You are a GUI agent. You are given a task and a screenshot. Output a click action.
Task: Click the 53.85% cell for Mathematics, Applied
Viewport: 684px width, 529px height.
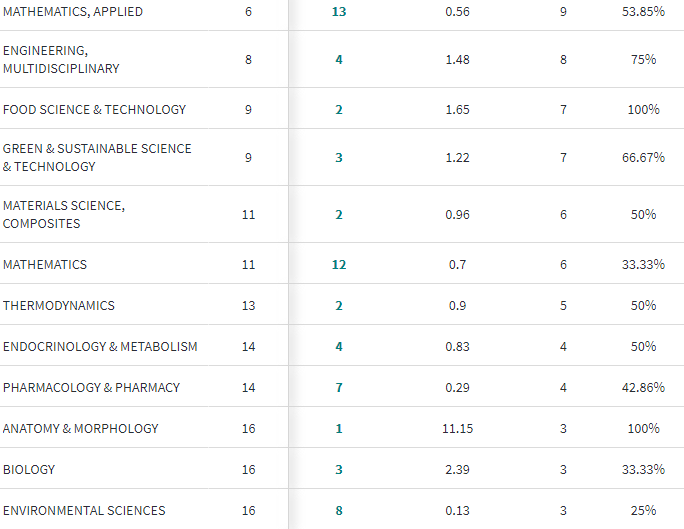pyautogui.click(x=643, y=12)
